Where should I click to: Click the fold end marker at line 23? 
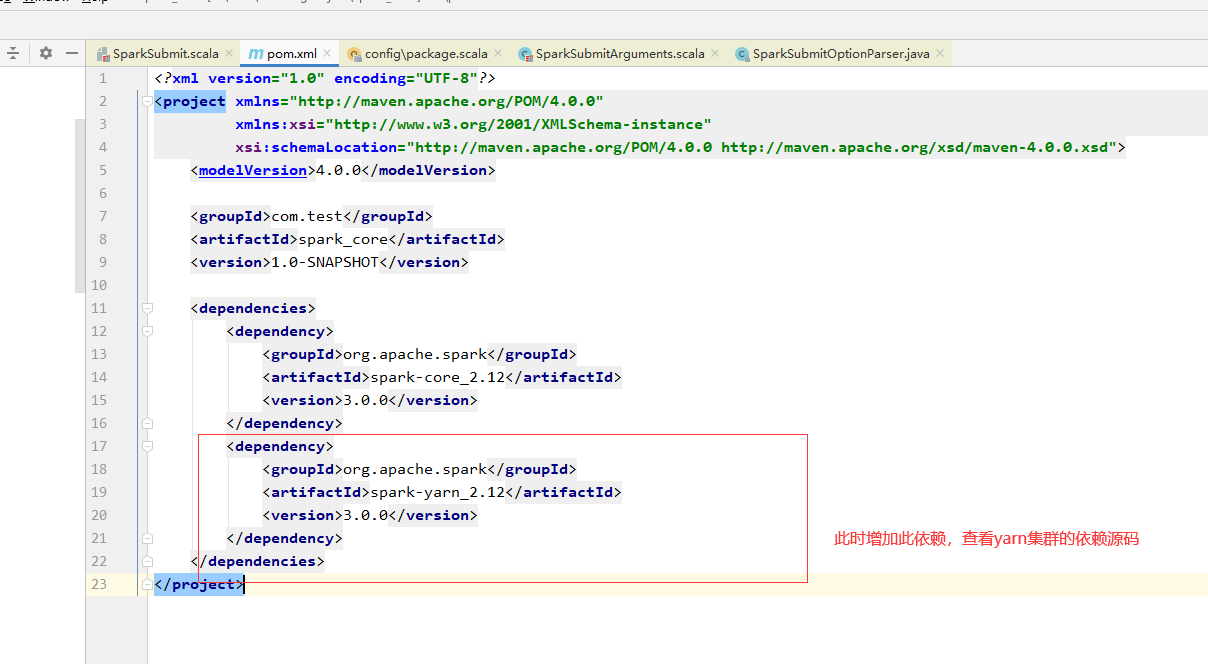point(147,584)
